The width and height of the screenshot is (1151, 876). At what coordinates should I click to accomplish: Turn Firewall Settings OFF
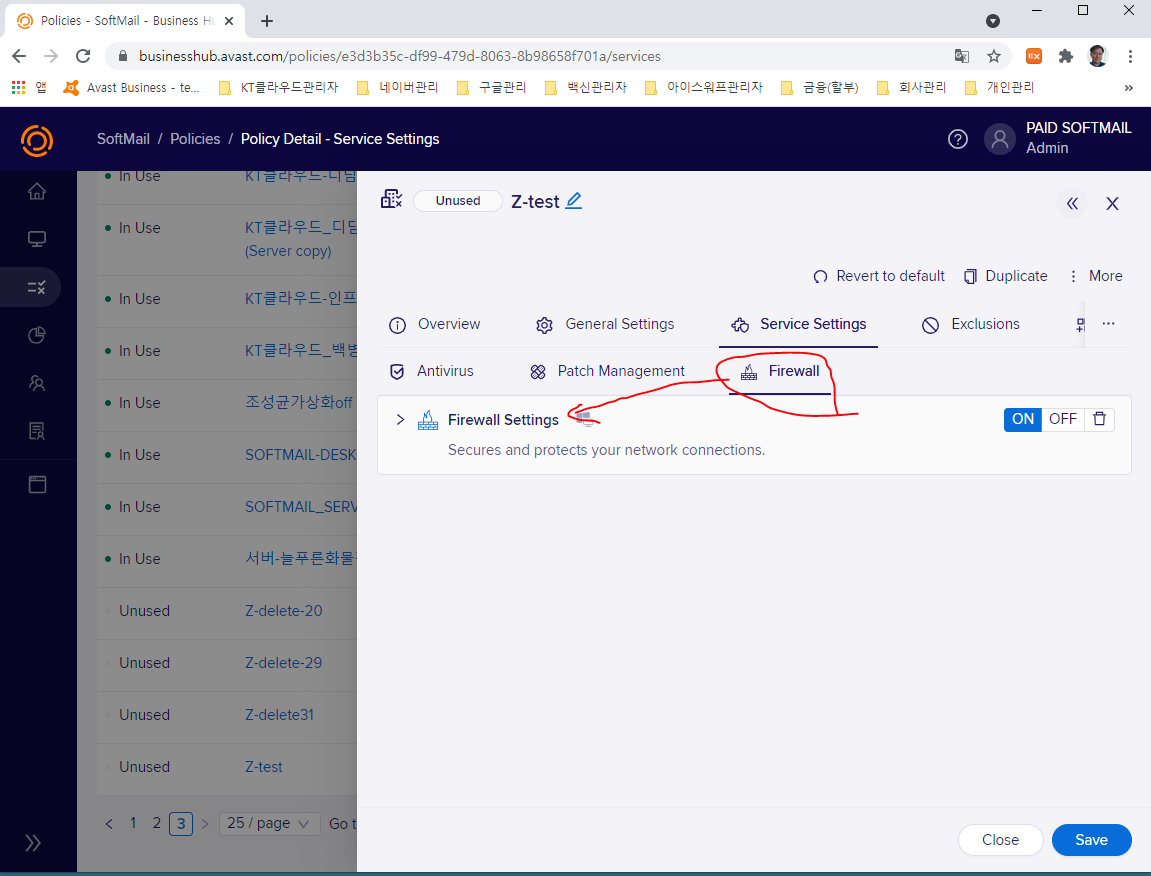(x=1062, y=419)
